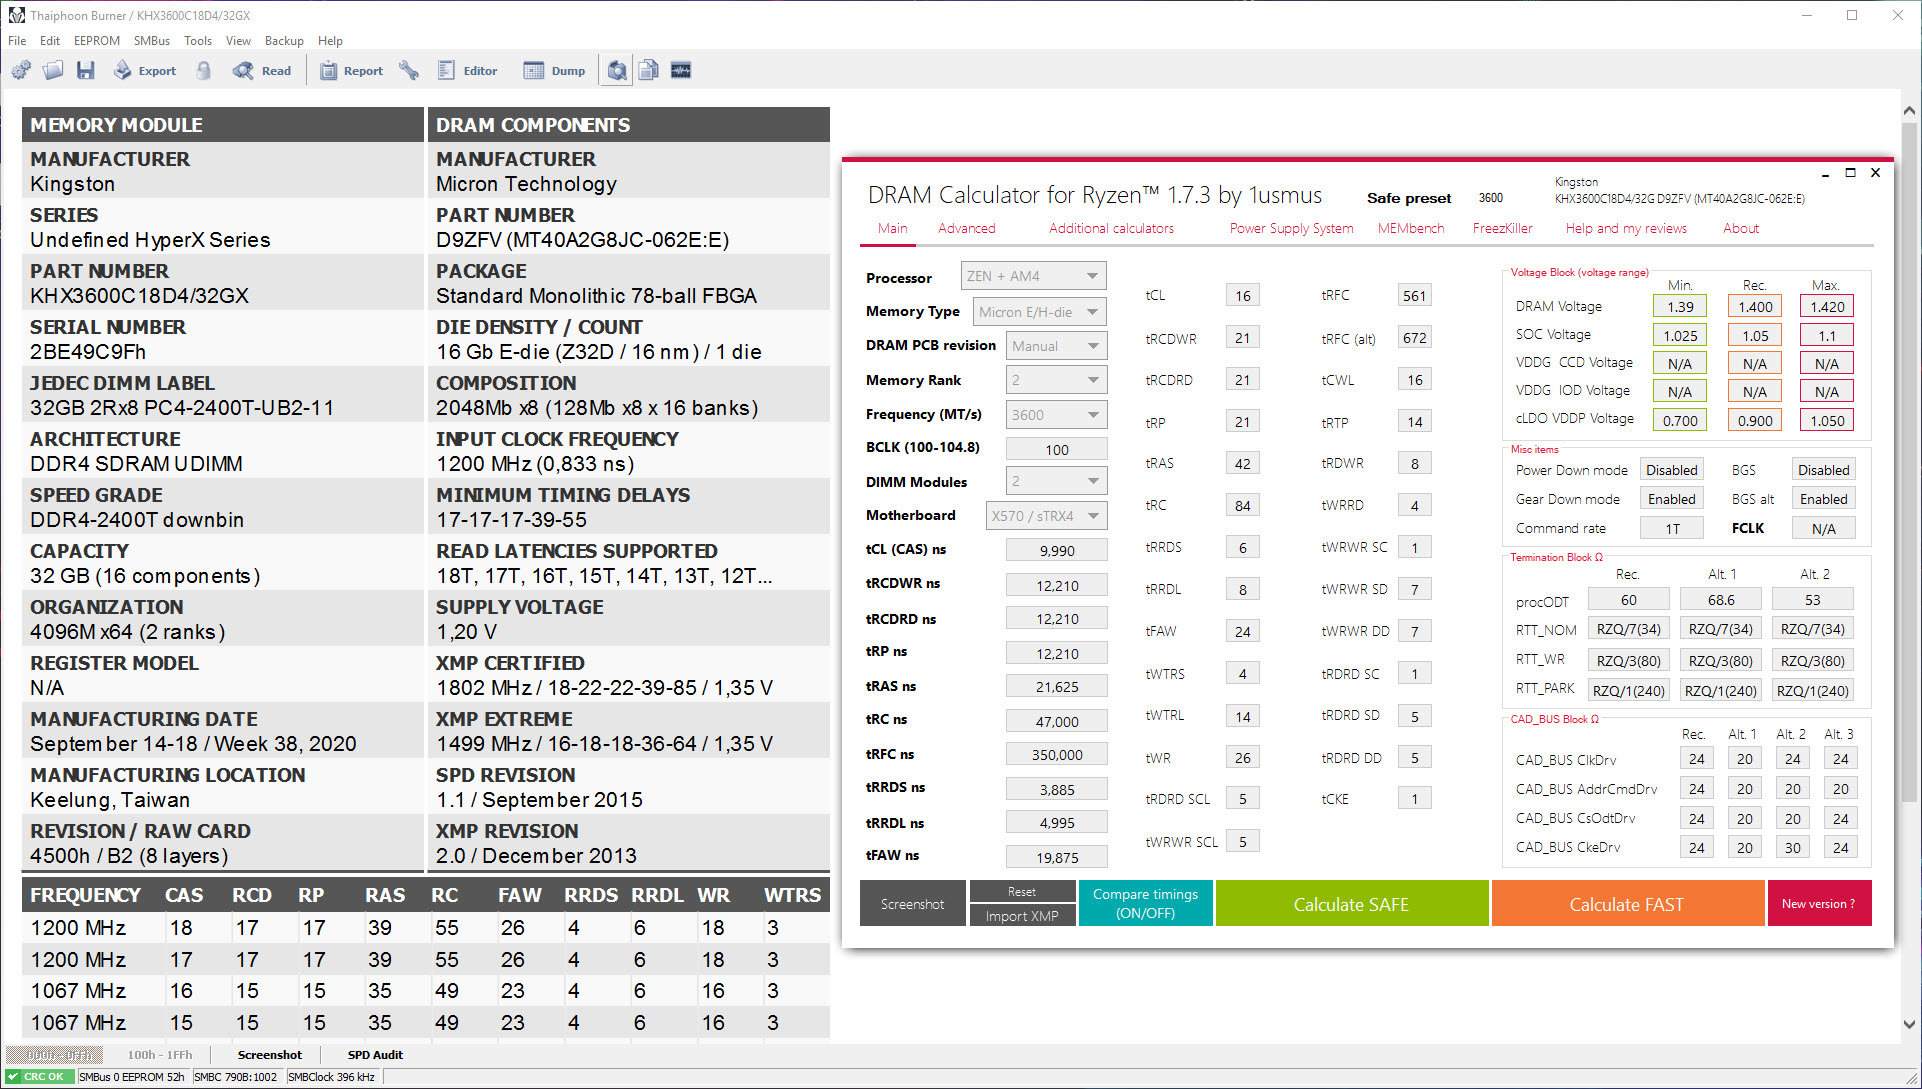Open the Memory Type dropdown
Screen dimensions: 1922x1089
point(1039,312)
